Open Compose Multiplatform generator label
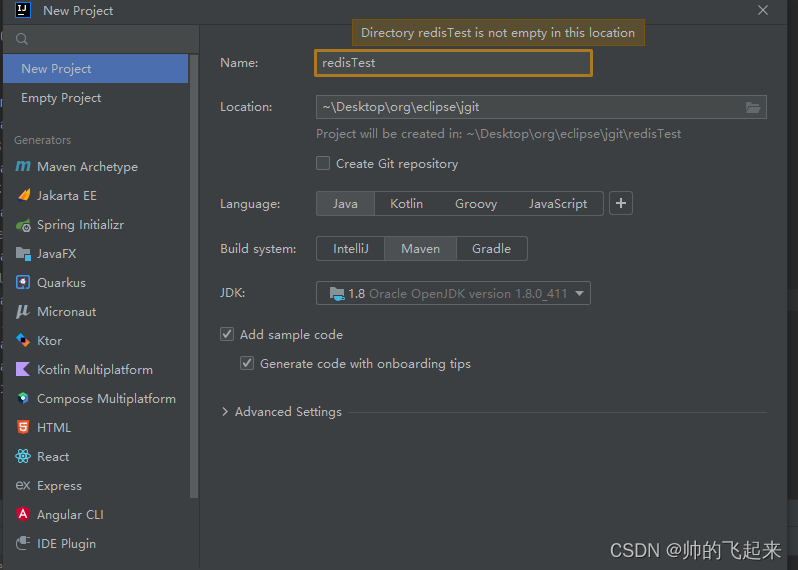 click(106, 398)
